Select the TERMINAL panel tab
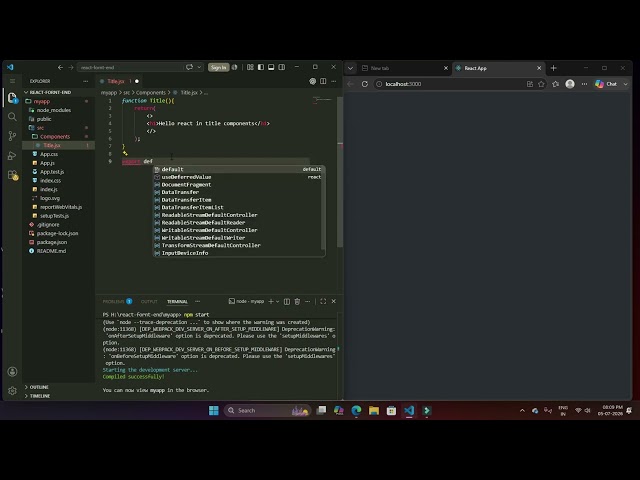Screen dimensions: 640x480 tap(177, 302)
